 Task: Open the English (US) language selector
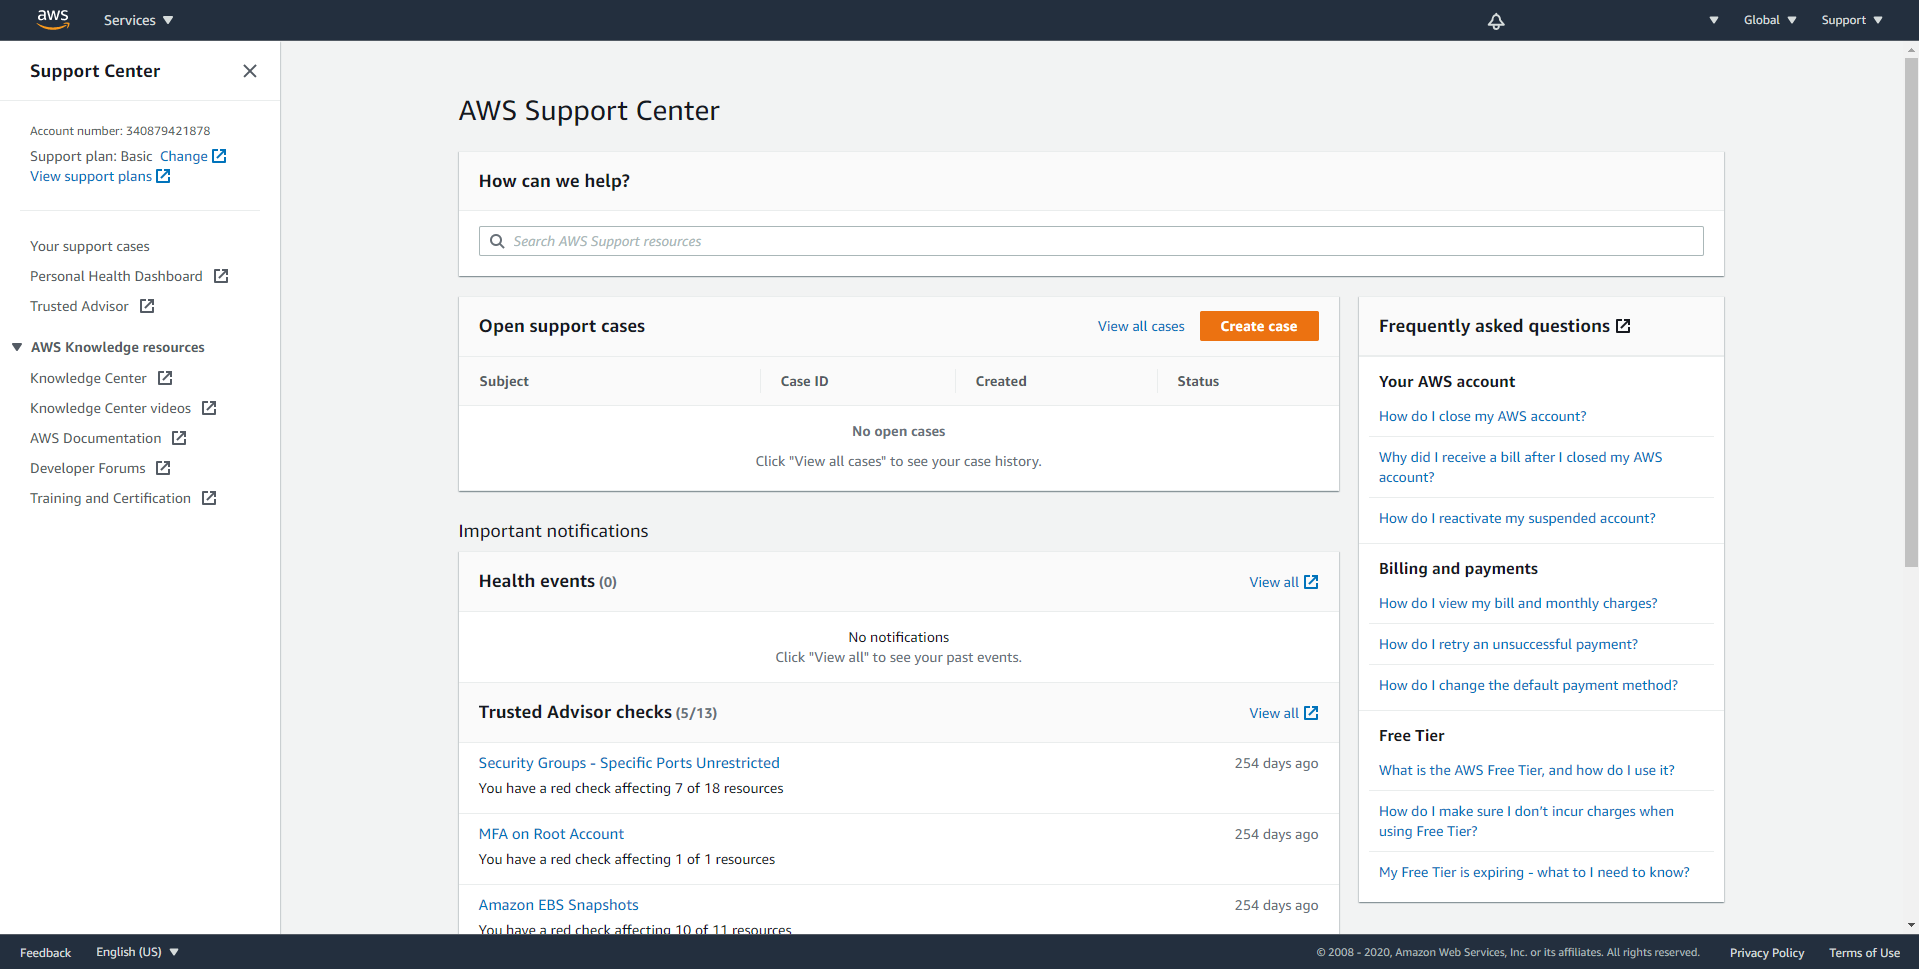pos(137,952)
